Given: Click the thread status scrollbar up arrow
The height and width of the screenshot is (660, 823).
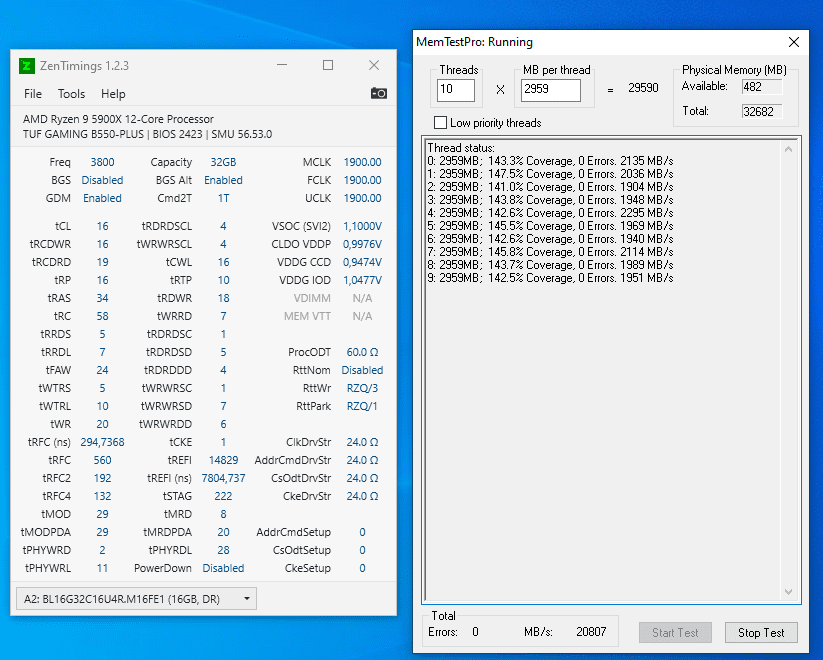Looking at the screenshot, I should pyautogui.click(x=788, y=150).
